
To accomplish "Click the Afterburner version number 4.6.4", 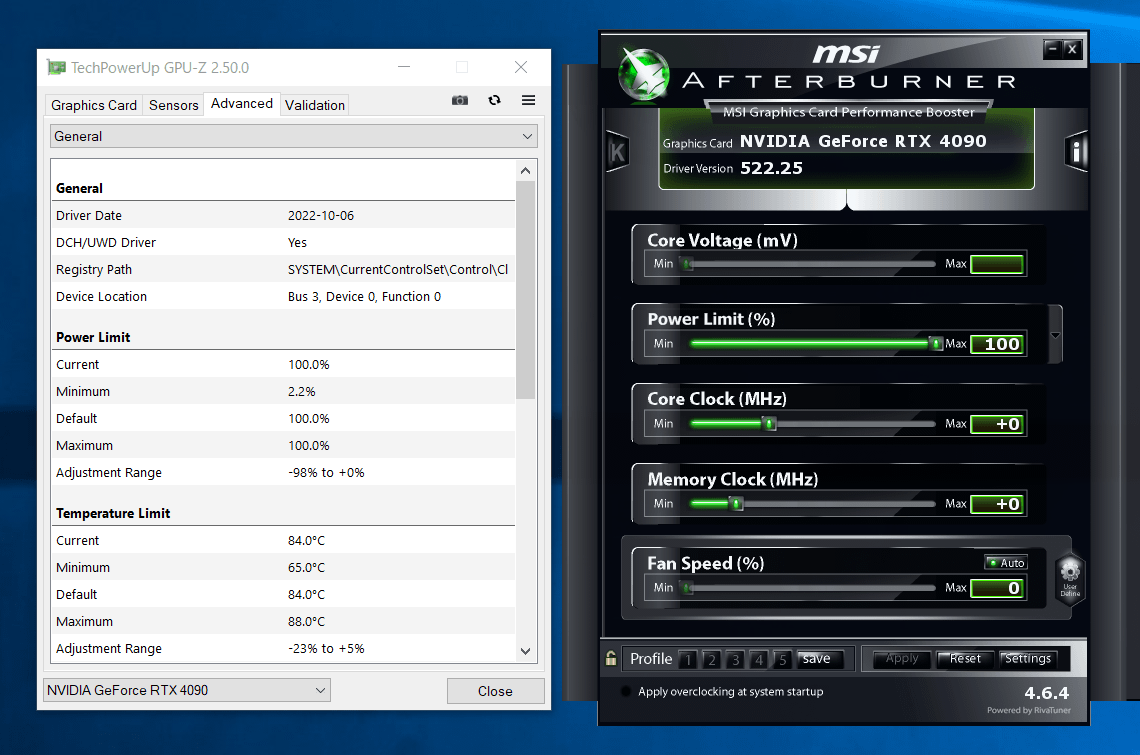I will pos(1046,693).
